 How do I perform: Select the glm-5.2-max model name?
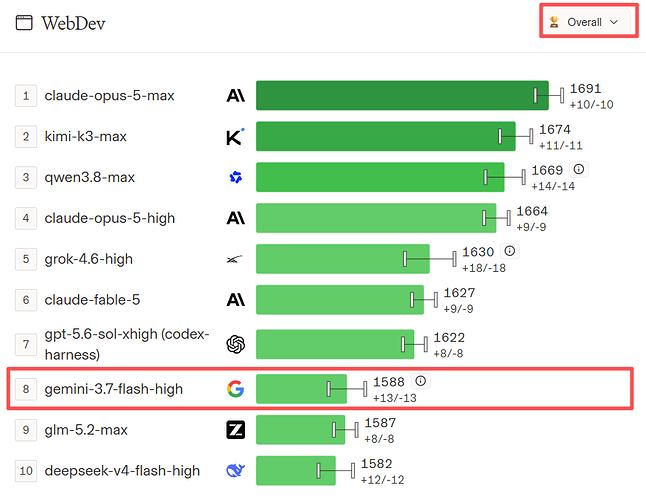86,430
